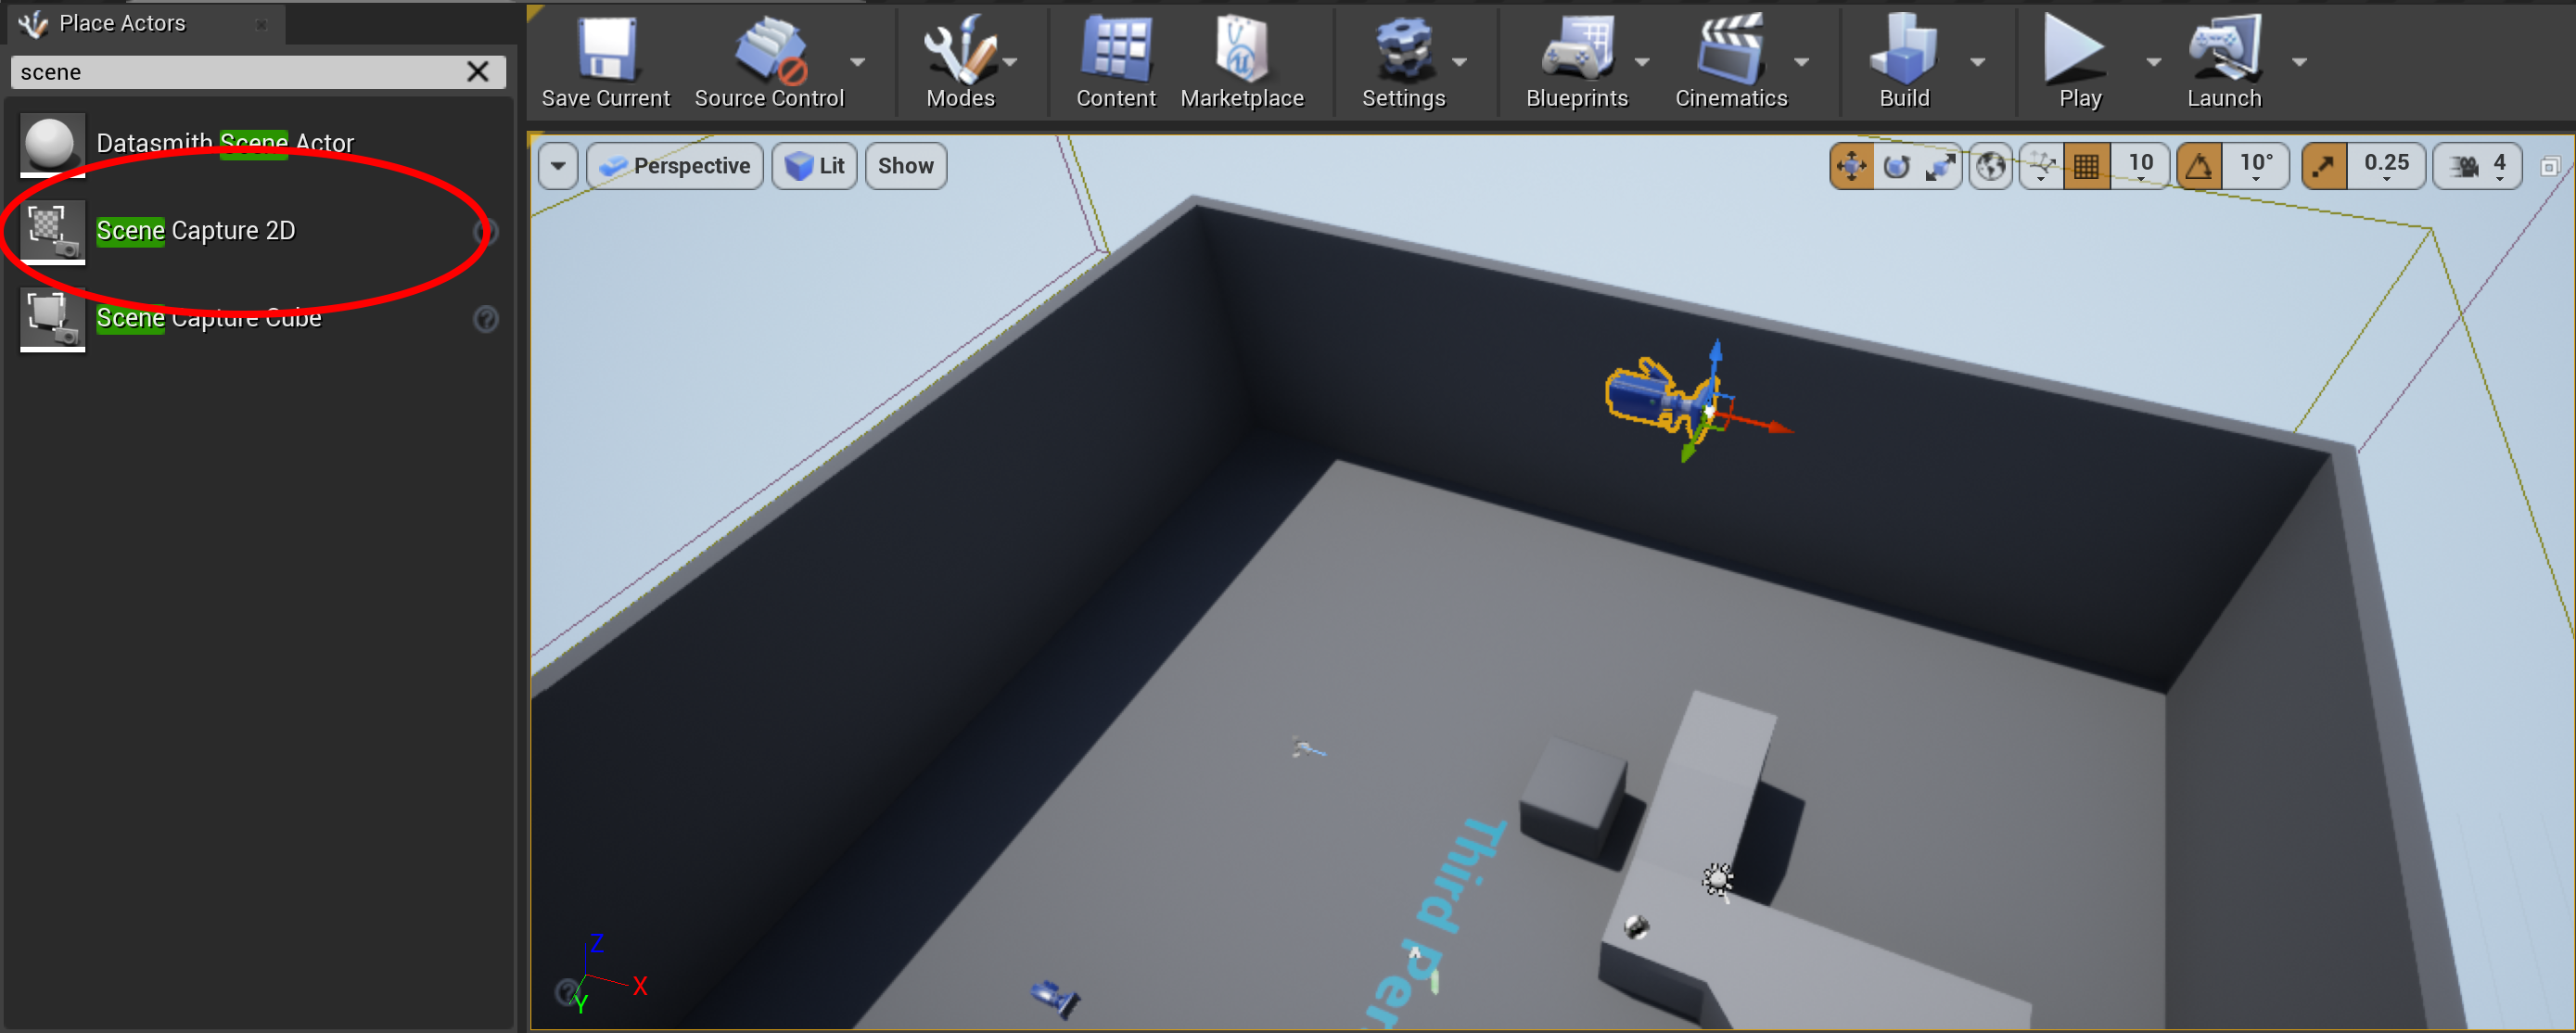Switch between world and local transform space
Viewport: 2576px width, 1033px height.
[x=1990, y=165]
